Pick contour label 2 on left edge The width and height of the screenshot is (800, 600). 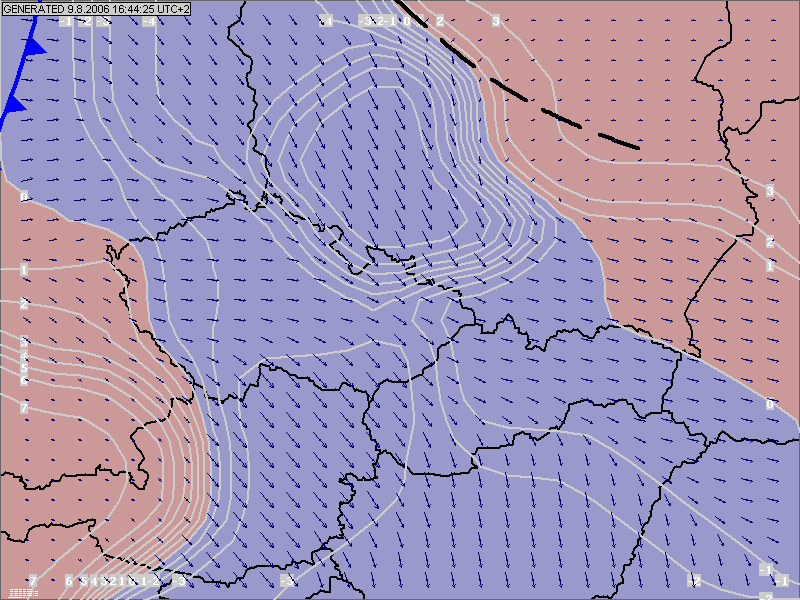point(24,303)
